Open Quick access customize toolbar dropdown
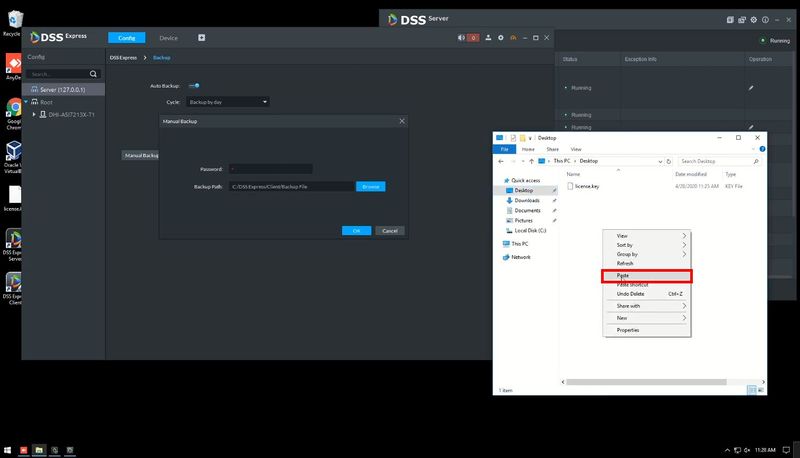The height and width of the screenshot is (458, 800). click(x=530, y=138)
